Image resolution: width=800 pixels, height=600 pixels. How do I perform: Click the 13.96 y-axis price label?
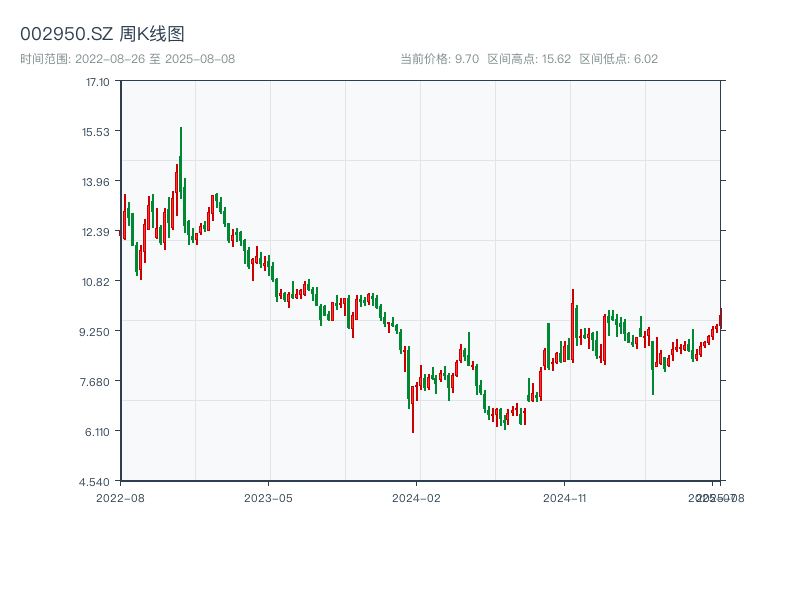click(96, 181)
